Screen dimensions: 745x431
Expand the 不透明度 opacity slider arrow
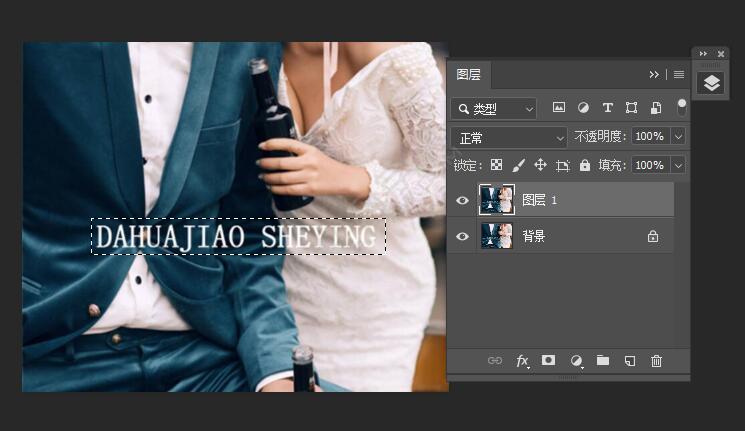tap(679, 137)
